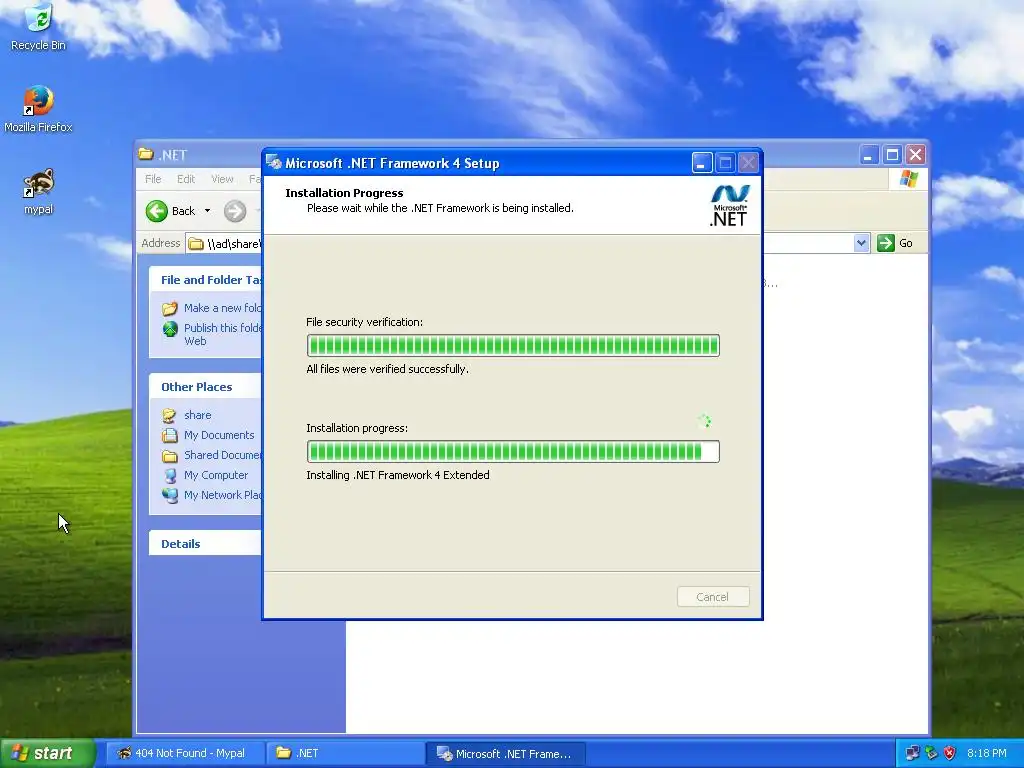Click the share folder icon in Other Places
Screen dimensions: 1024x768
[170, 415]
